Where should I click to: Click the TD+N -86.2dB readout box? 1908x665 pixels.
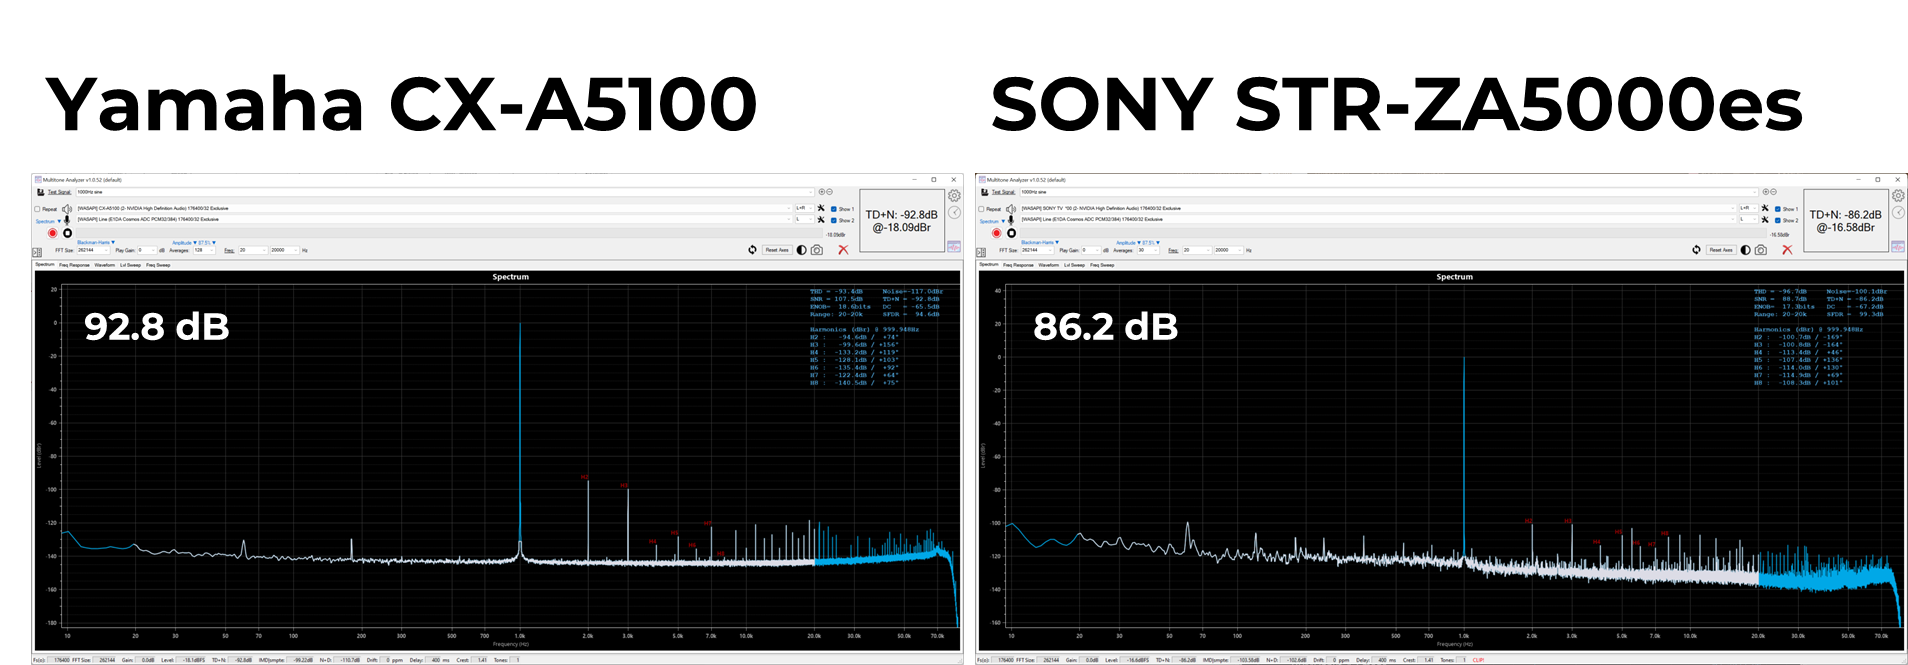tap(1846, 221)
